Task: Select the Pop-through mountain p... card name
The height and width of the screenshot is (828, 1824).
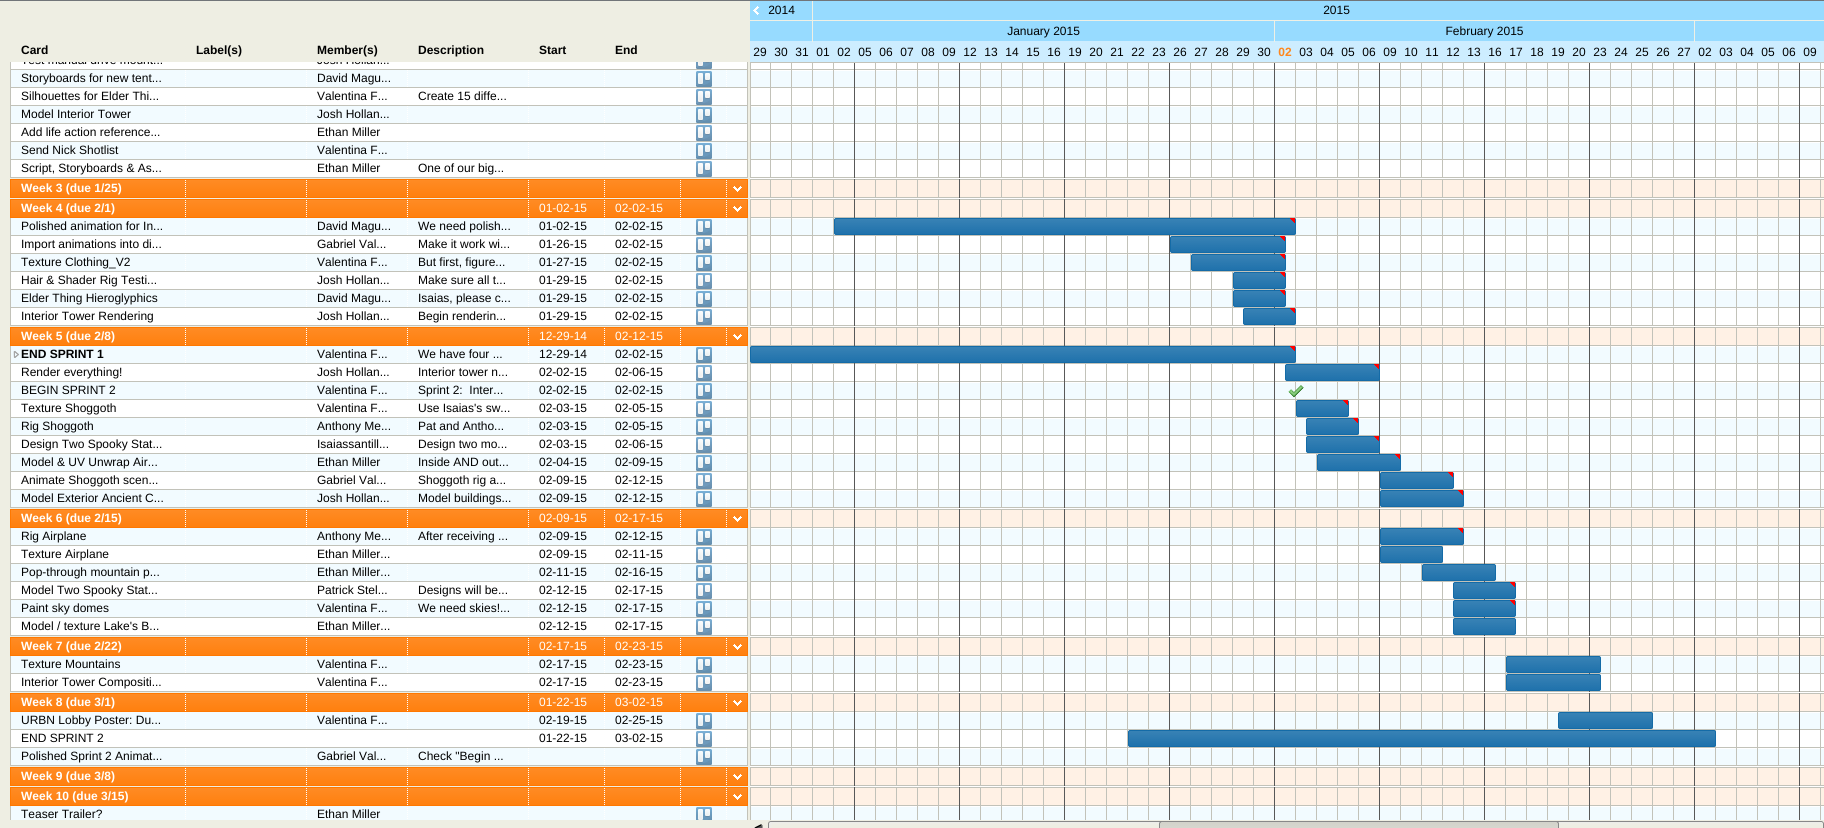Action: coord(90,572)
